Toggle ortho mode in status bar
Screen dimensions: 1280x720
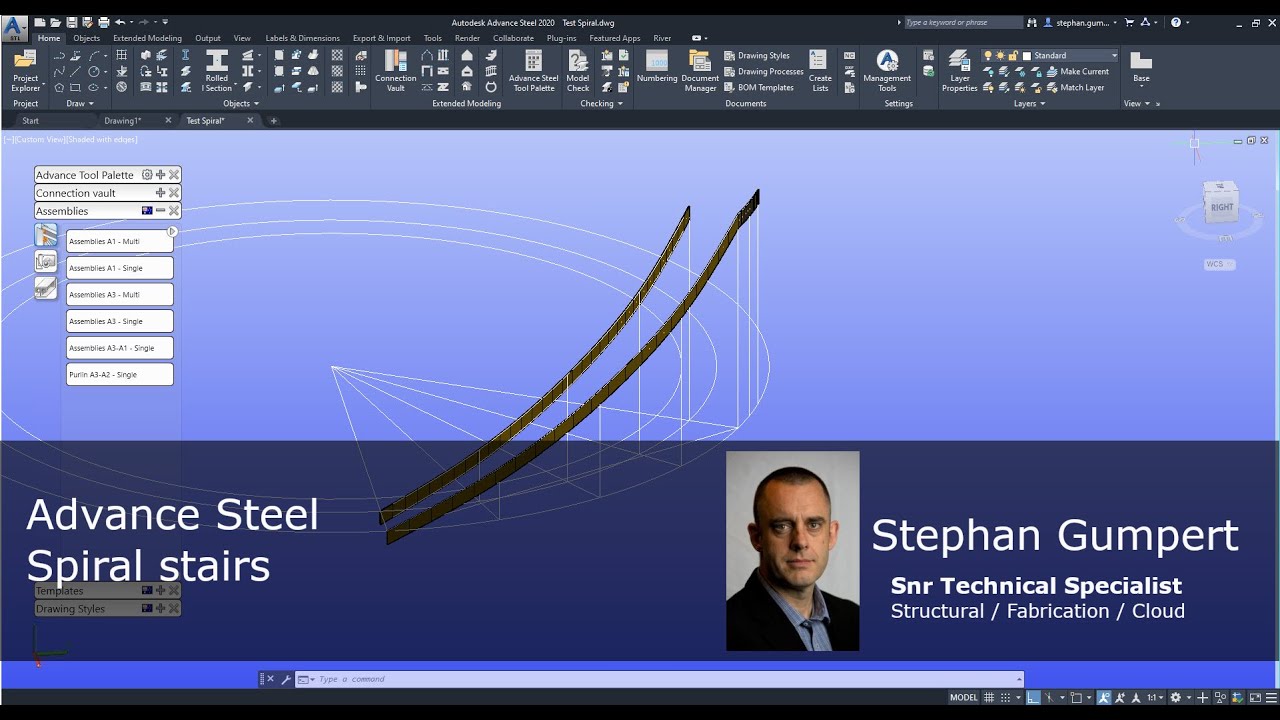(x=1033, y=698)
